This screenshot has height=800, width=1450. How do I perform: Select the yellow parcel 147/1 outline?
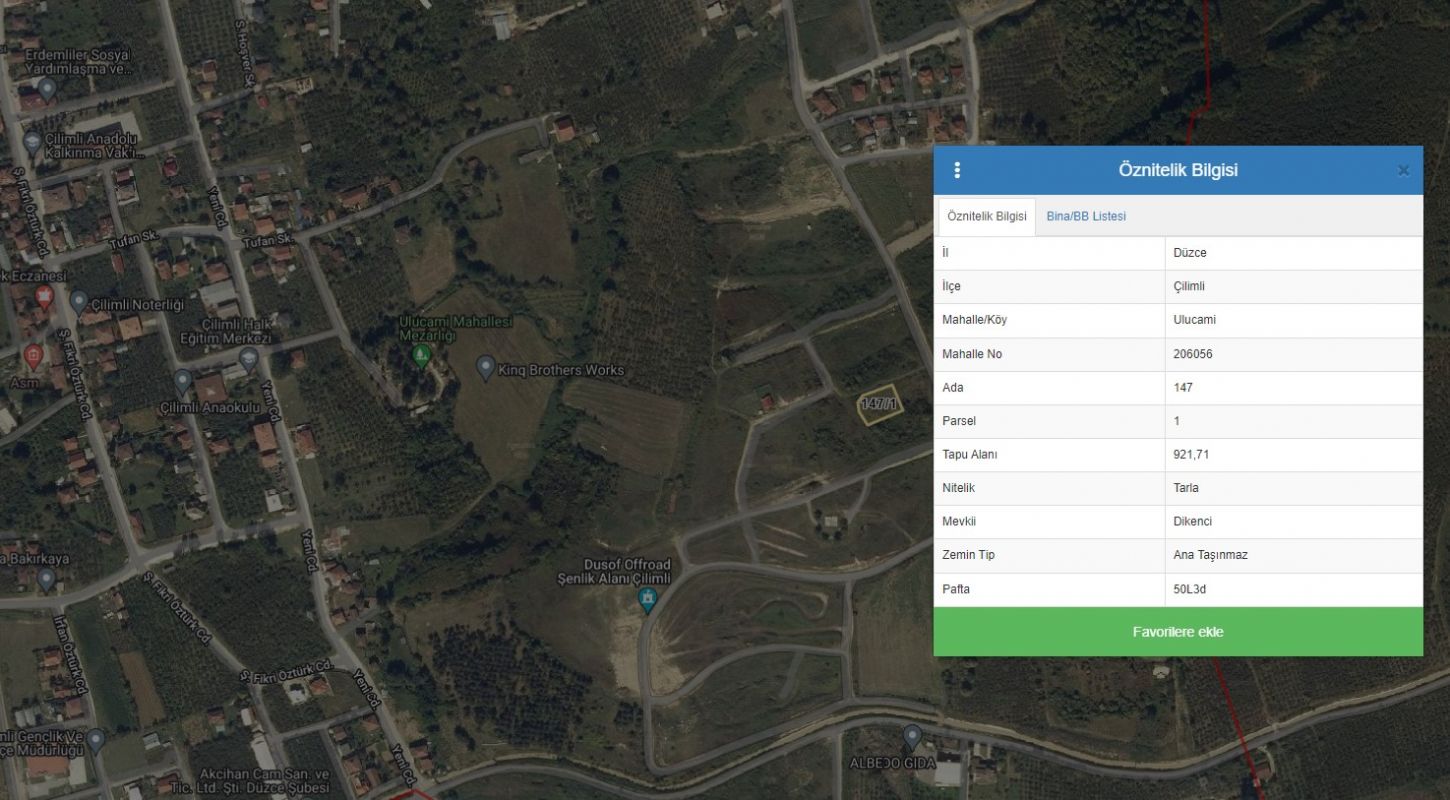[881, 405]
